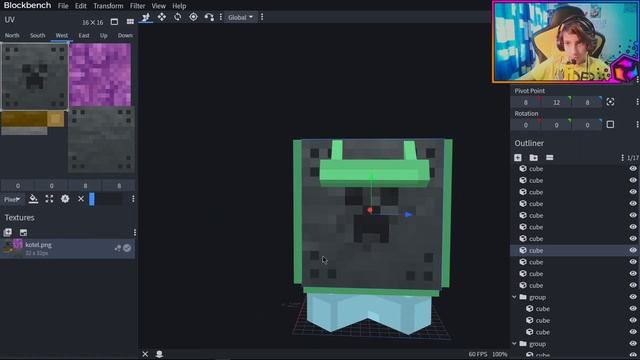This screenshot has width=640, height=360.
Task: Open the Pivot Point three-dot menu
Action: [637, 102]
